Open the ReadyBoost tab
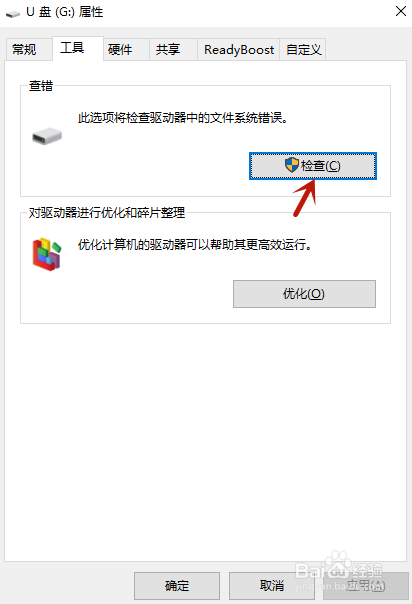This screenshot has width=412, height=604. click(x=238, y=50)
